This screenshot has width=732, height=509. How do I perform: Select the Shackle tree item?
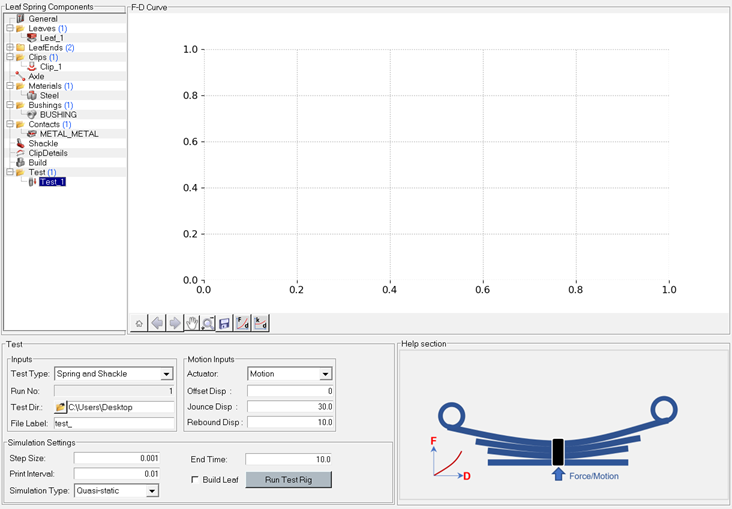(x=43, y=143)
